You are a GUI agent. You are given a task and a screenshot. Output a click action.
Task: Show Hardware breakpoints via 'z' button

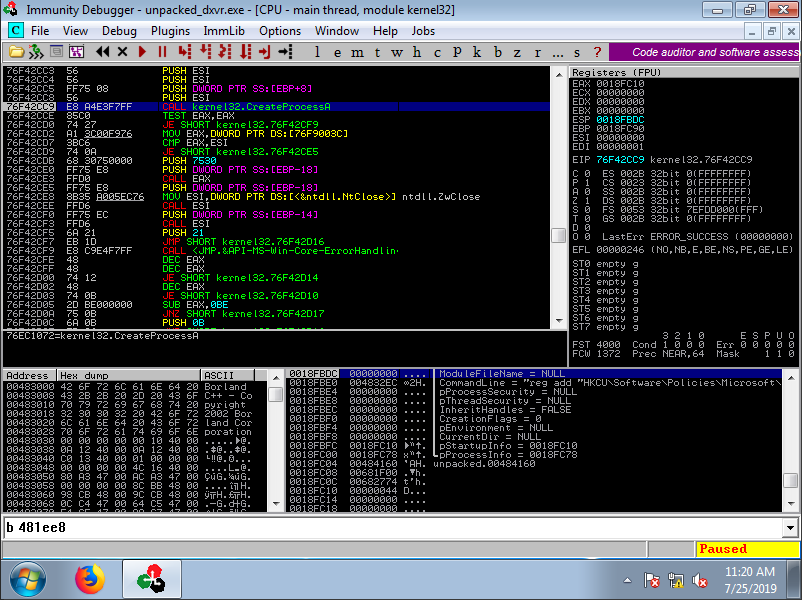(518, 52)
